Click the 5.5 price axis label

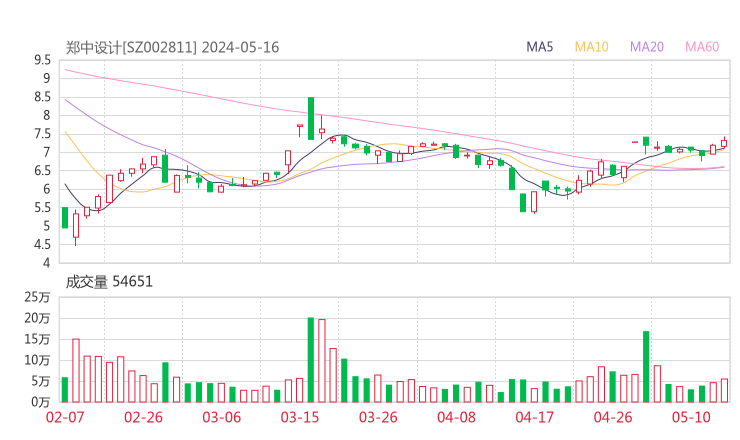[x=42, y=208]
